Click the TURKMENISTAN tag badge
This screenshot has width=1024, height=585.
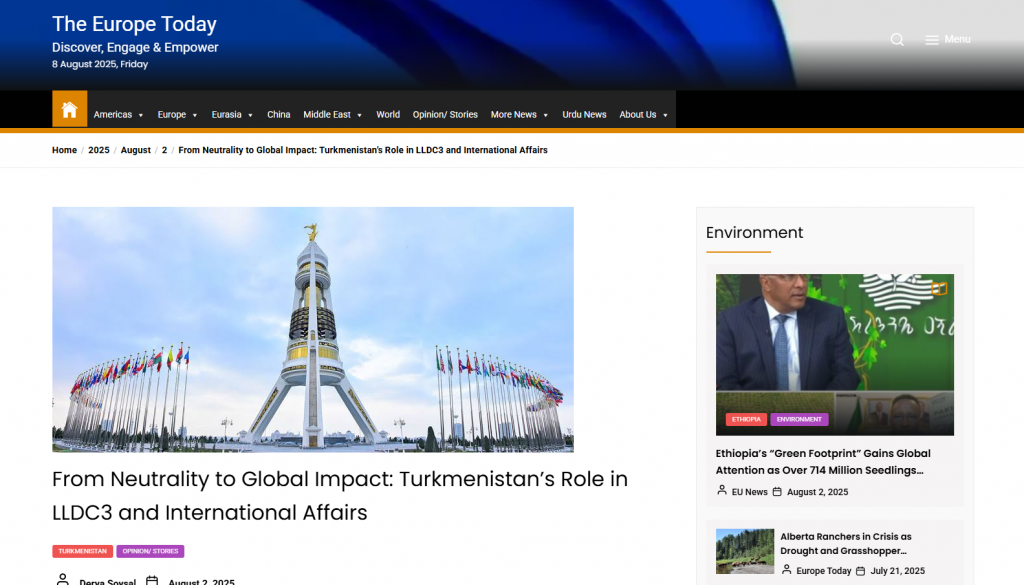[x=82, y=551]
